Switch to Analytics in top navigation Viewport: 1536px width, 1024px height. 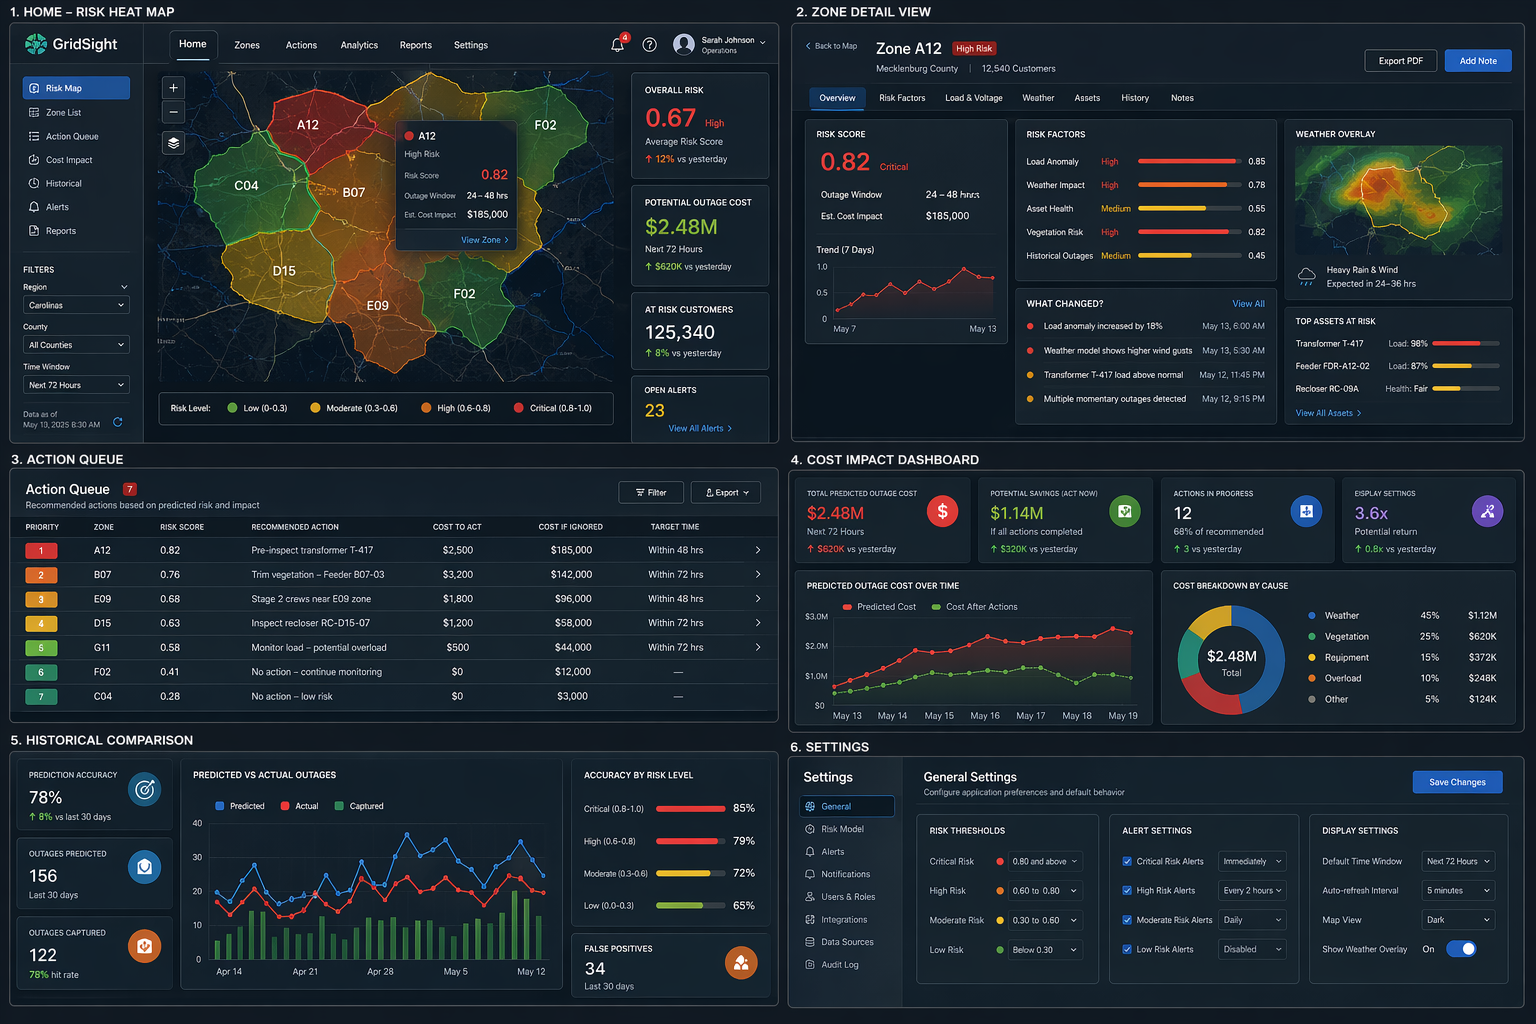pos(359,45)
